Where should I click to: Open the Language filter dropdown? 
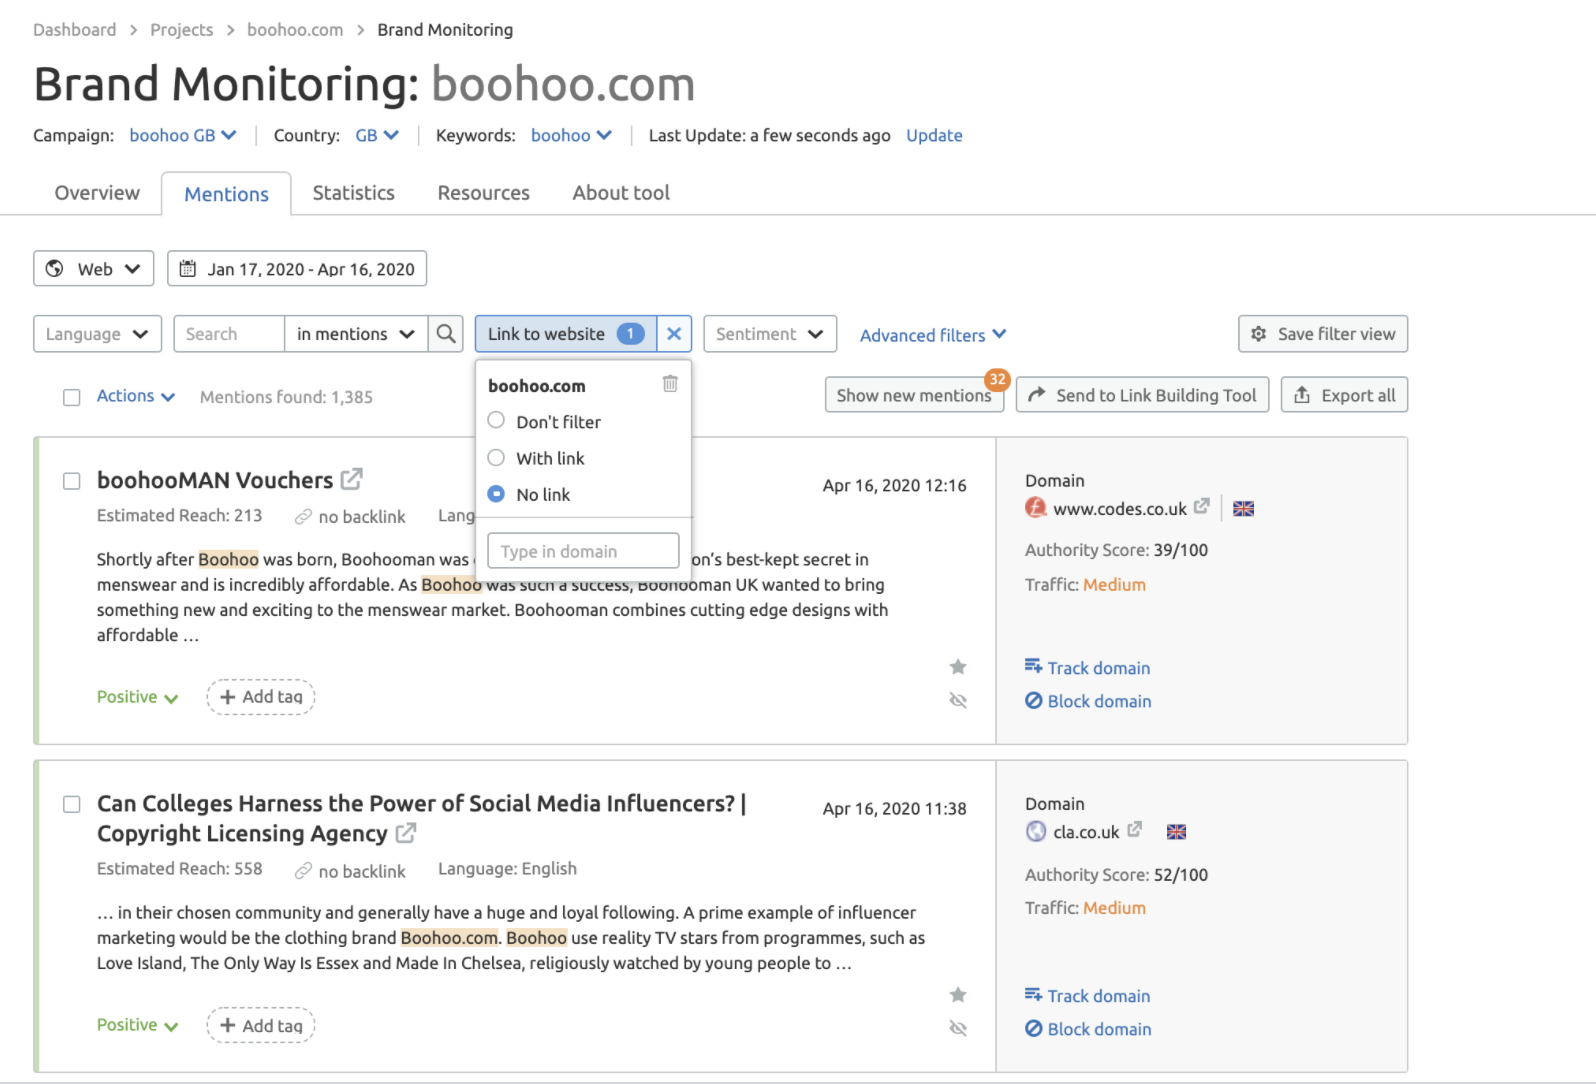click(x=97, y=334)
